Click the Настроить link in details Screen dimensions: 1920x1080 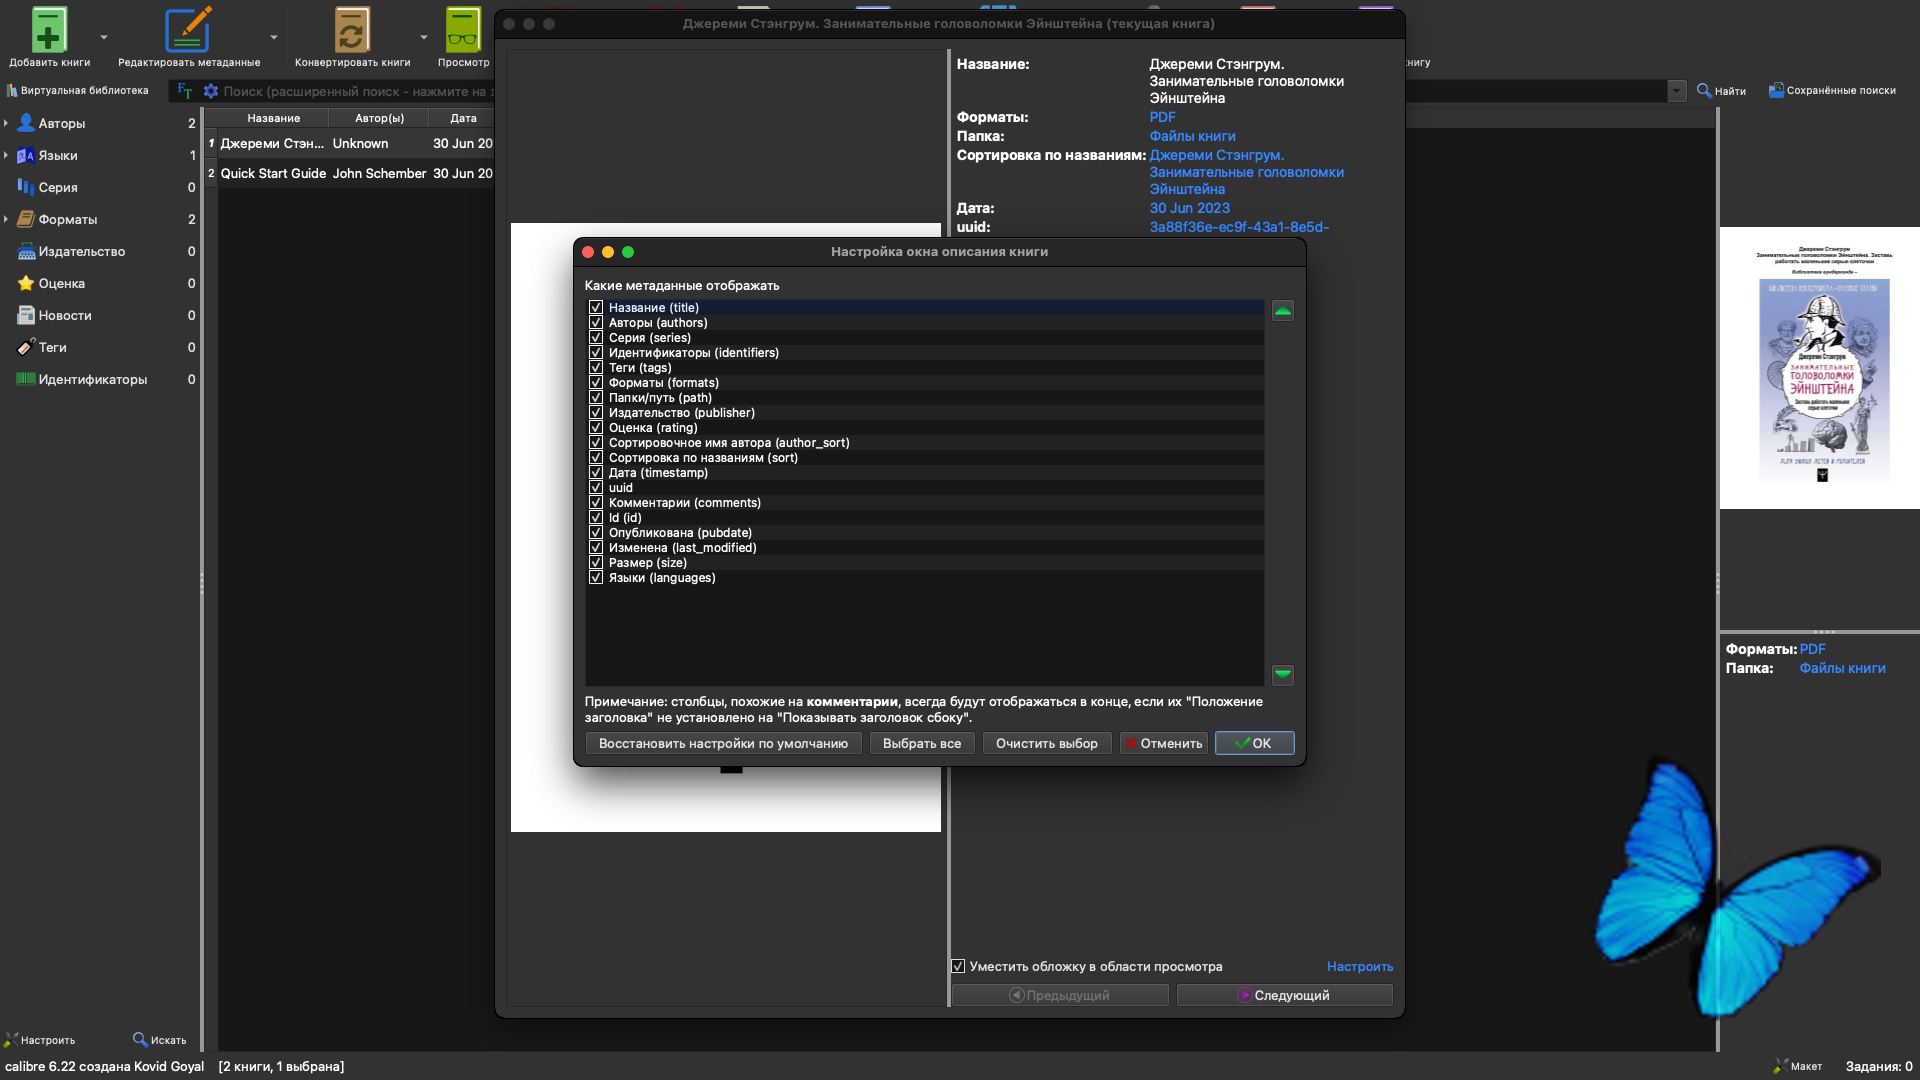[x=1359, y=967]
